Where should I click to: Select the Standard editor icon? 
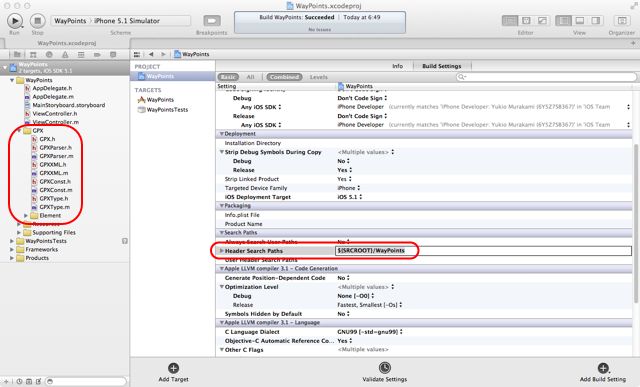pos(509,20)
